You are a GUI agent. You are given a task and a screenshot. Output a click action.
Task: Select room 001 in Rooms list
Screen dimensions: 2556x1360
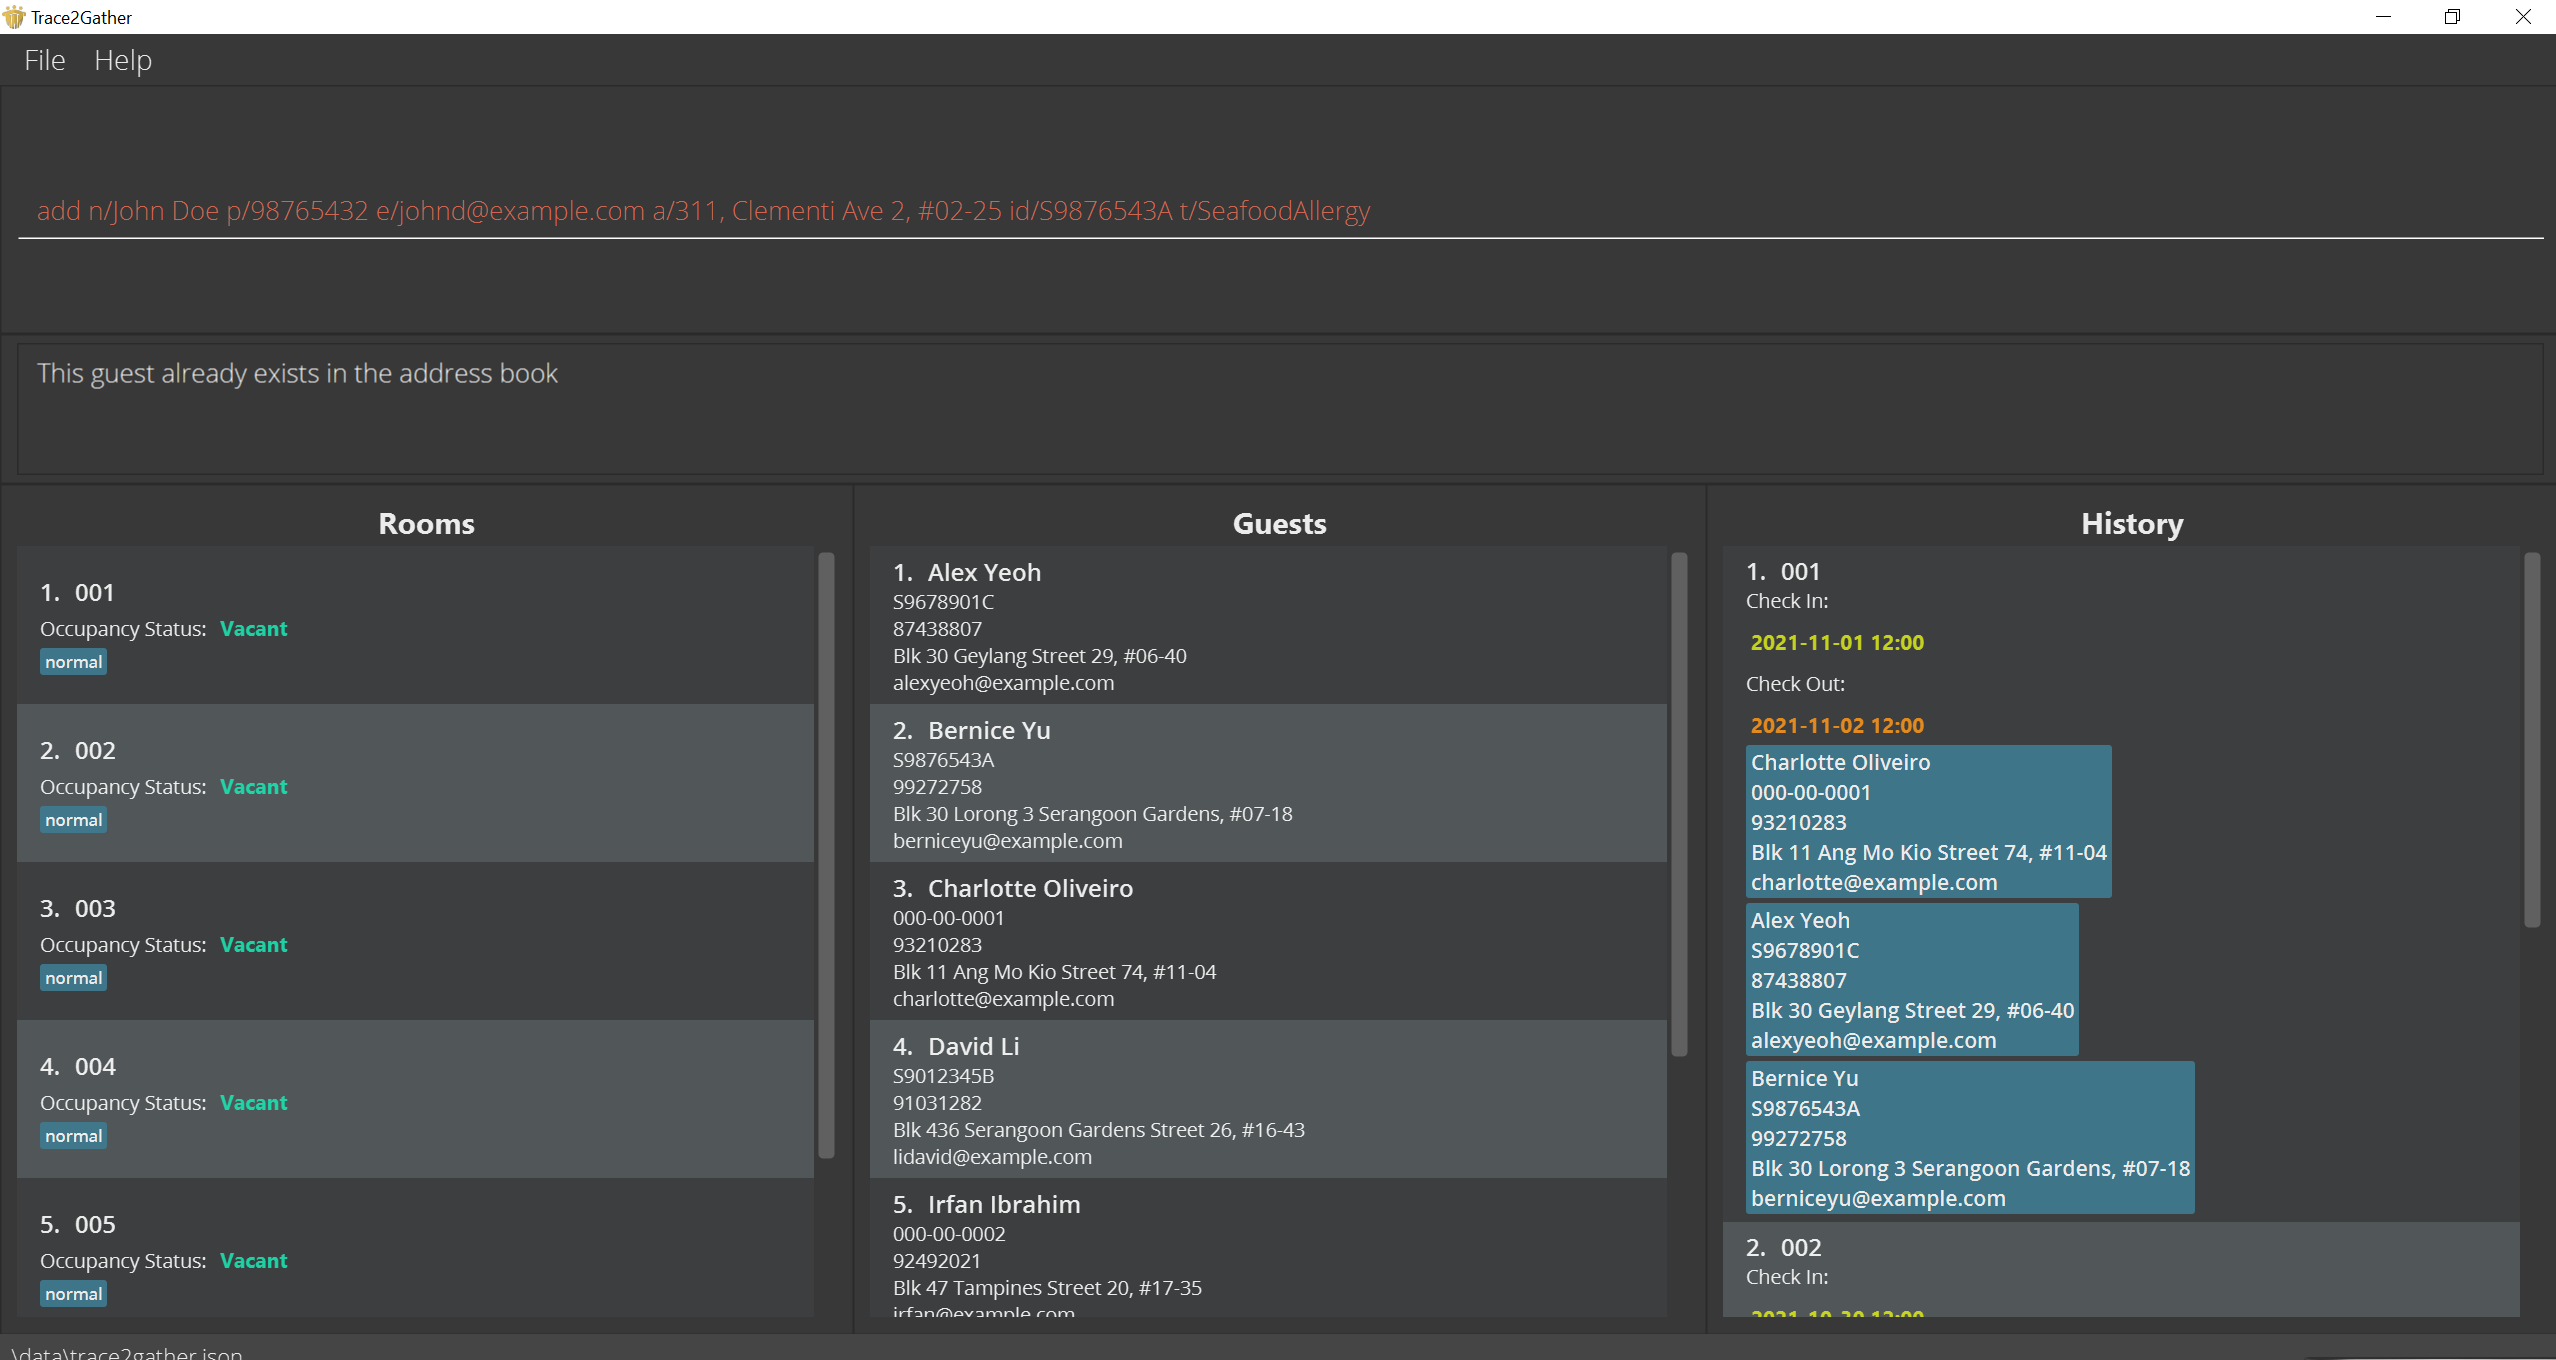click(x=415, y=625)
